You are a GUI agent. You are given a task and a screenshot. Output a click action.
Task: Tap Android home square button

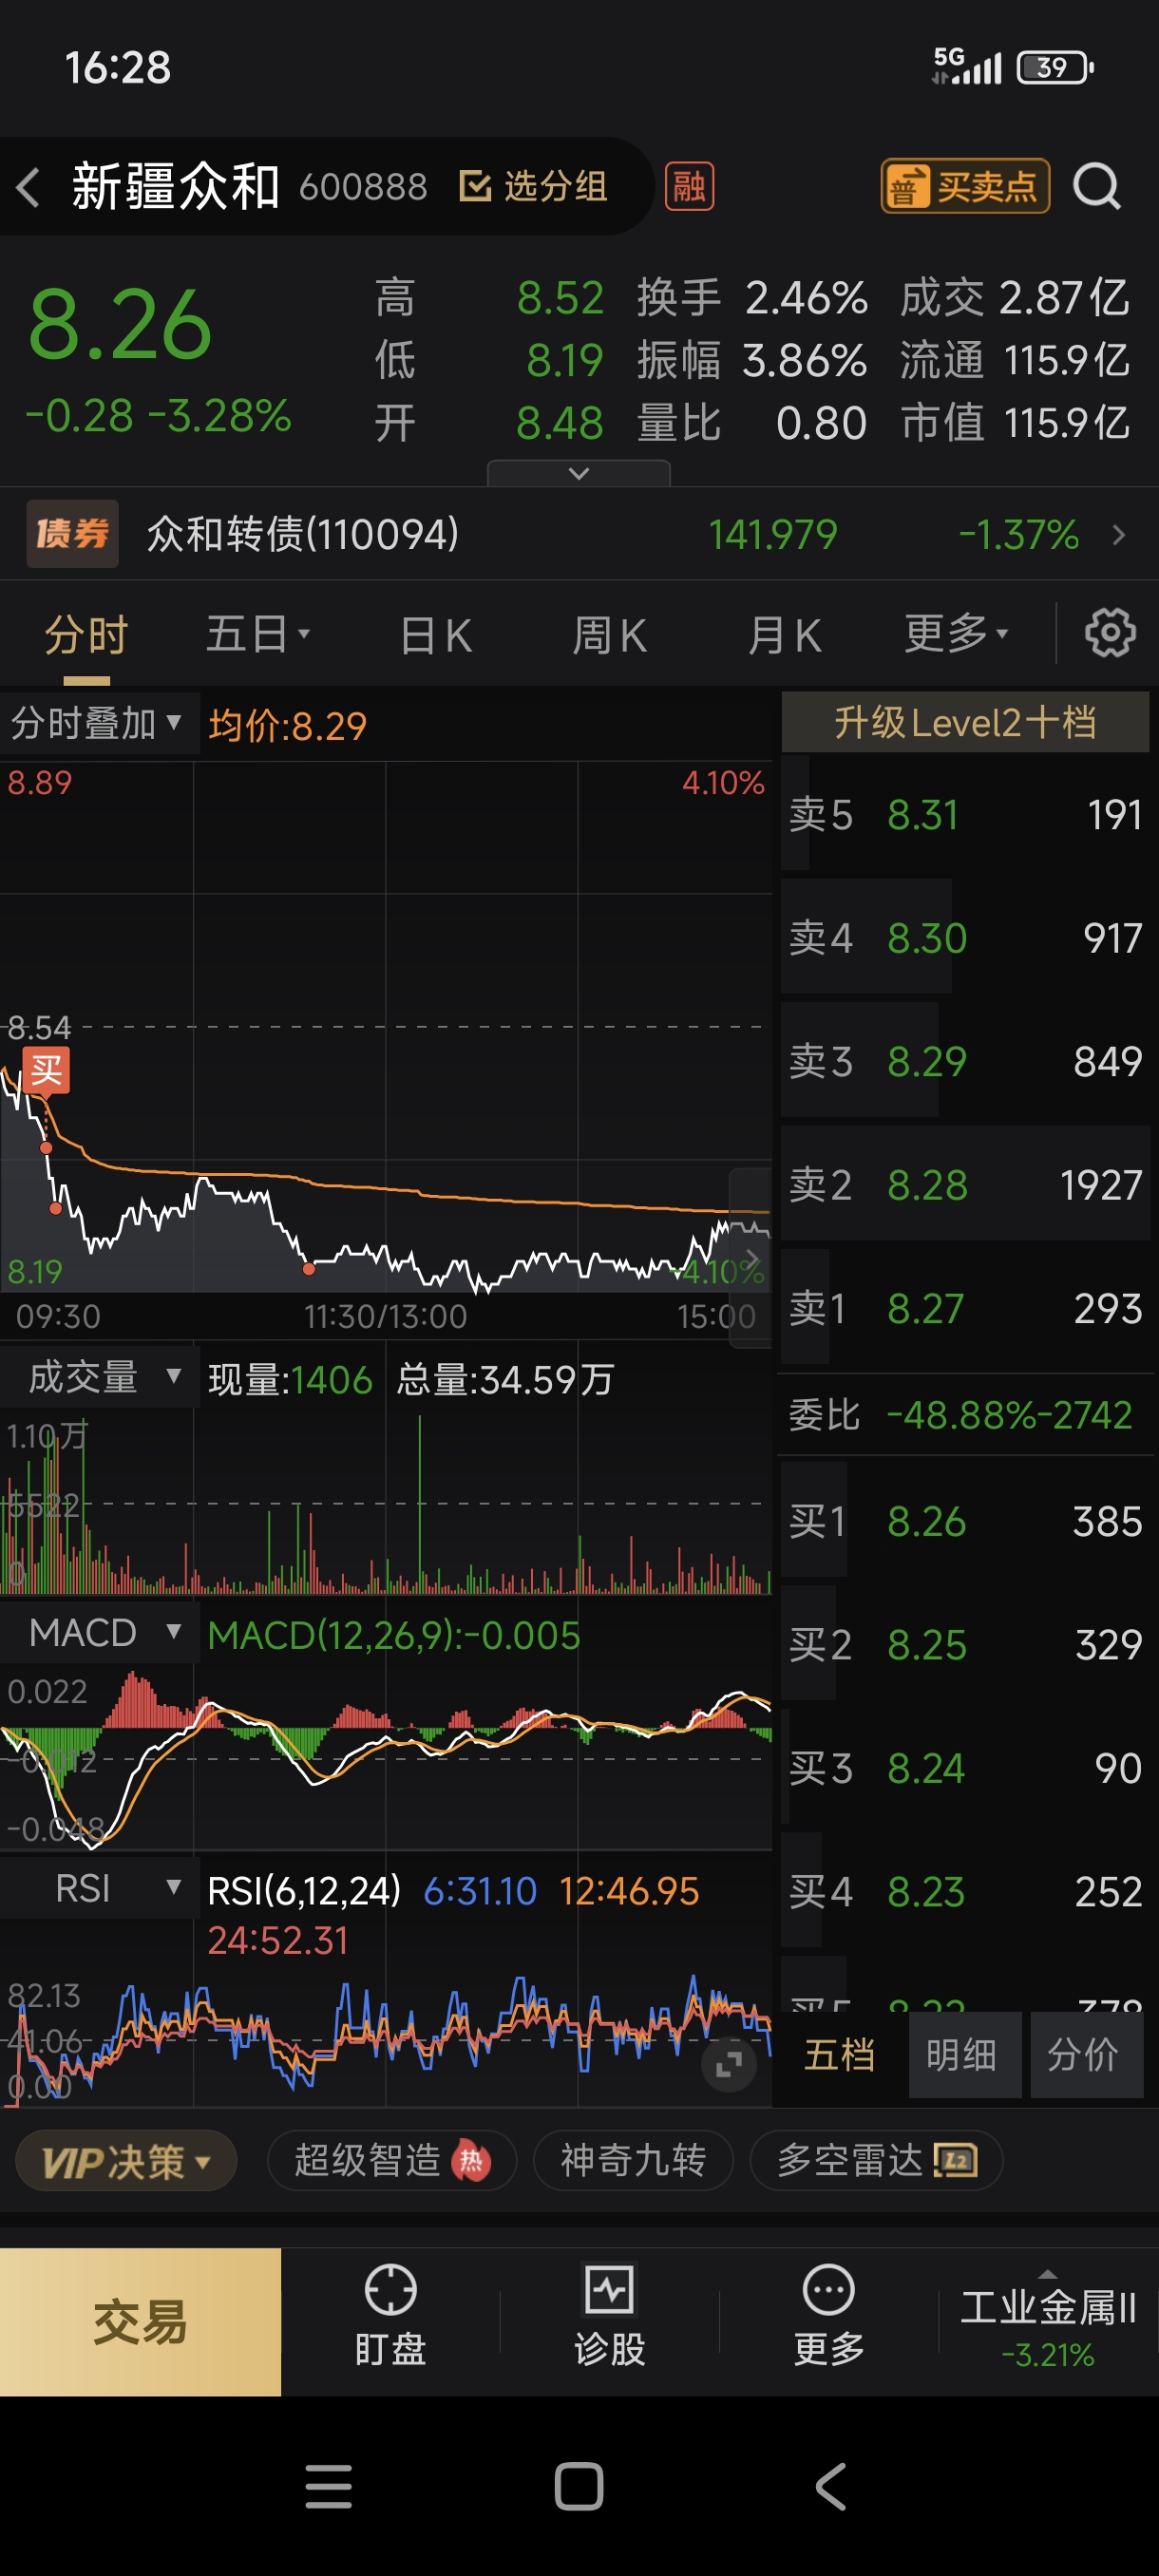579,2487
